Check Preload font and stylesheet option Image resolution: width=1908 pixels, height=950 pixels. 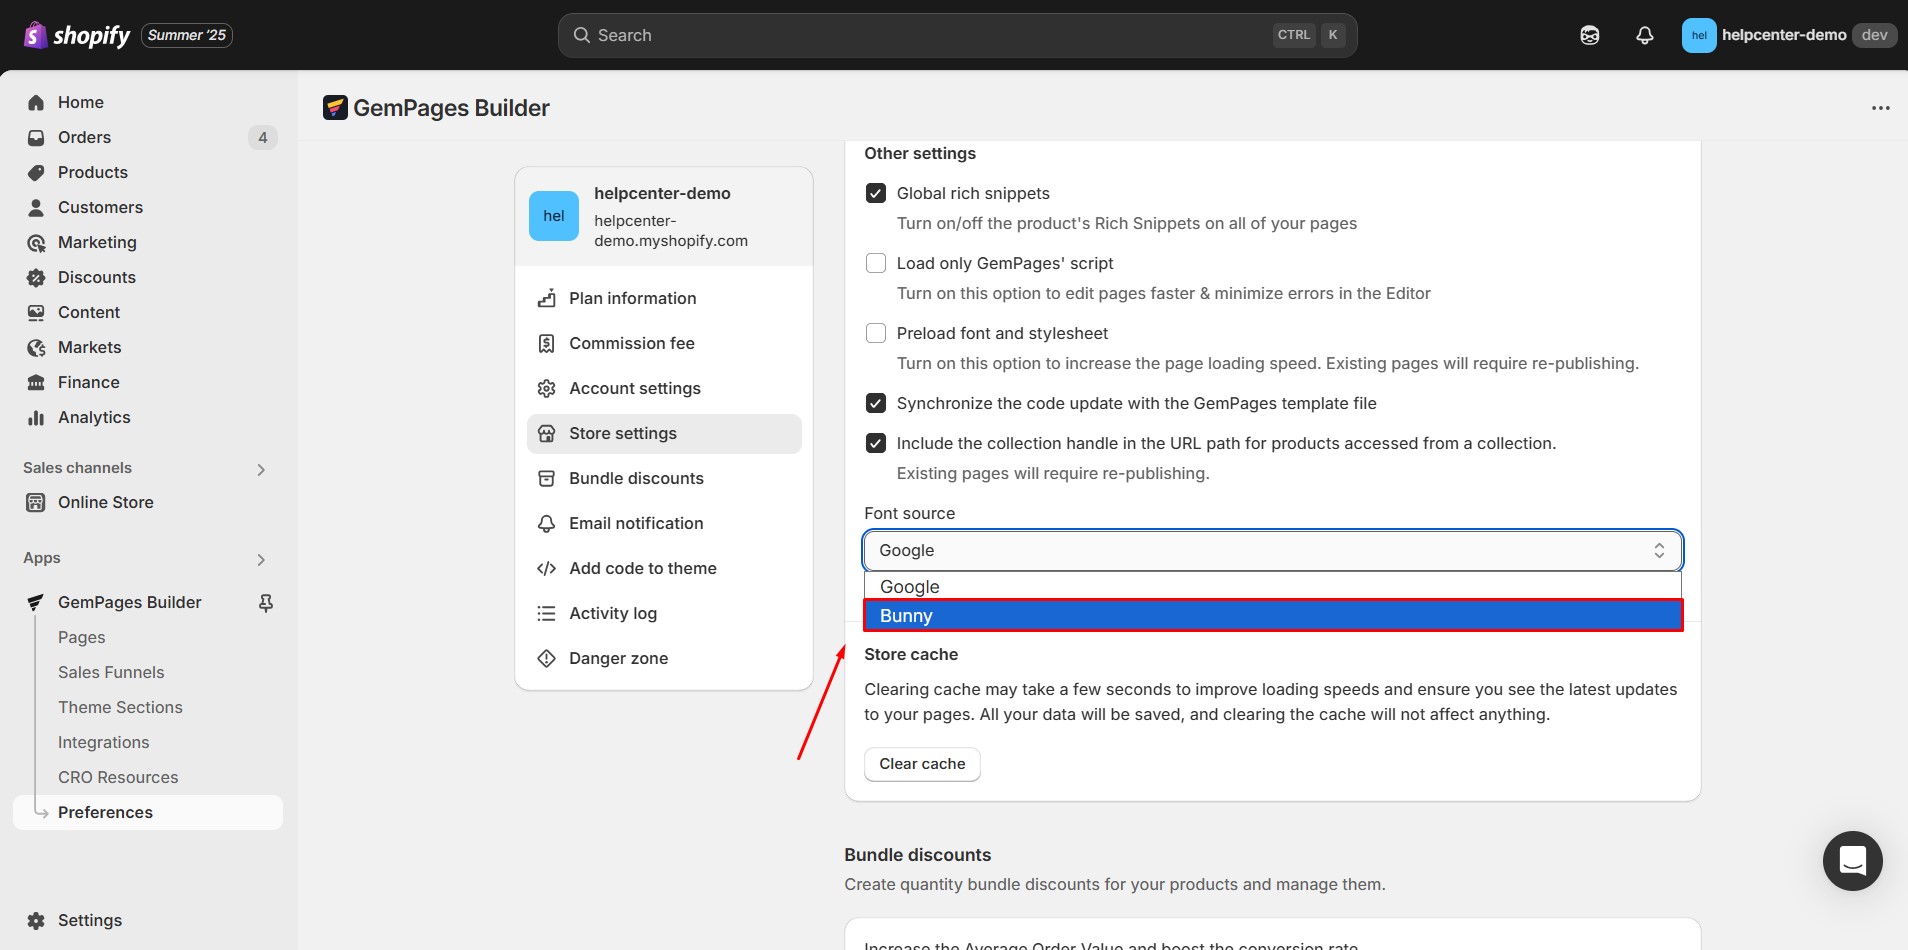click(x=876, y=333)
